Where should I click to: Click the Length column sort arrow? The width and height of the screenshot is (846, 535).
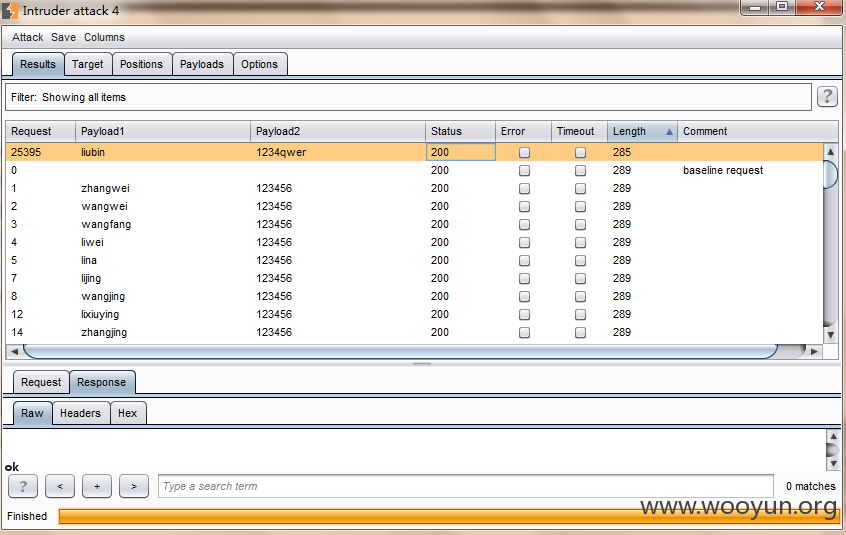point(669,132)
